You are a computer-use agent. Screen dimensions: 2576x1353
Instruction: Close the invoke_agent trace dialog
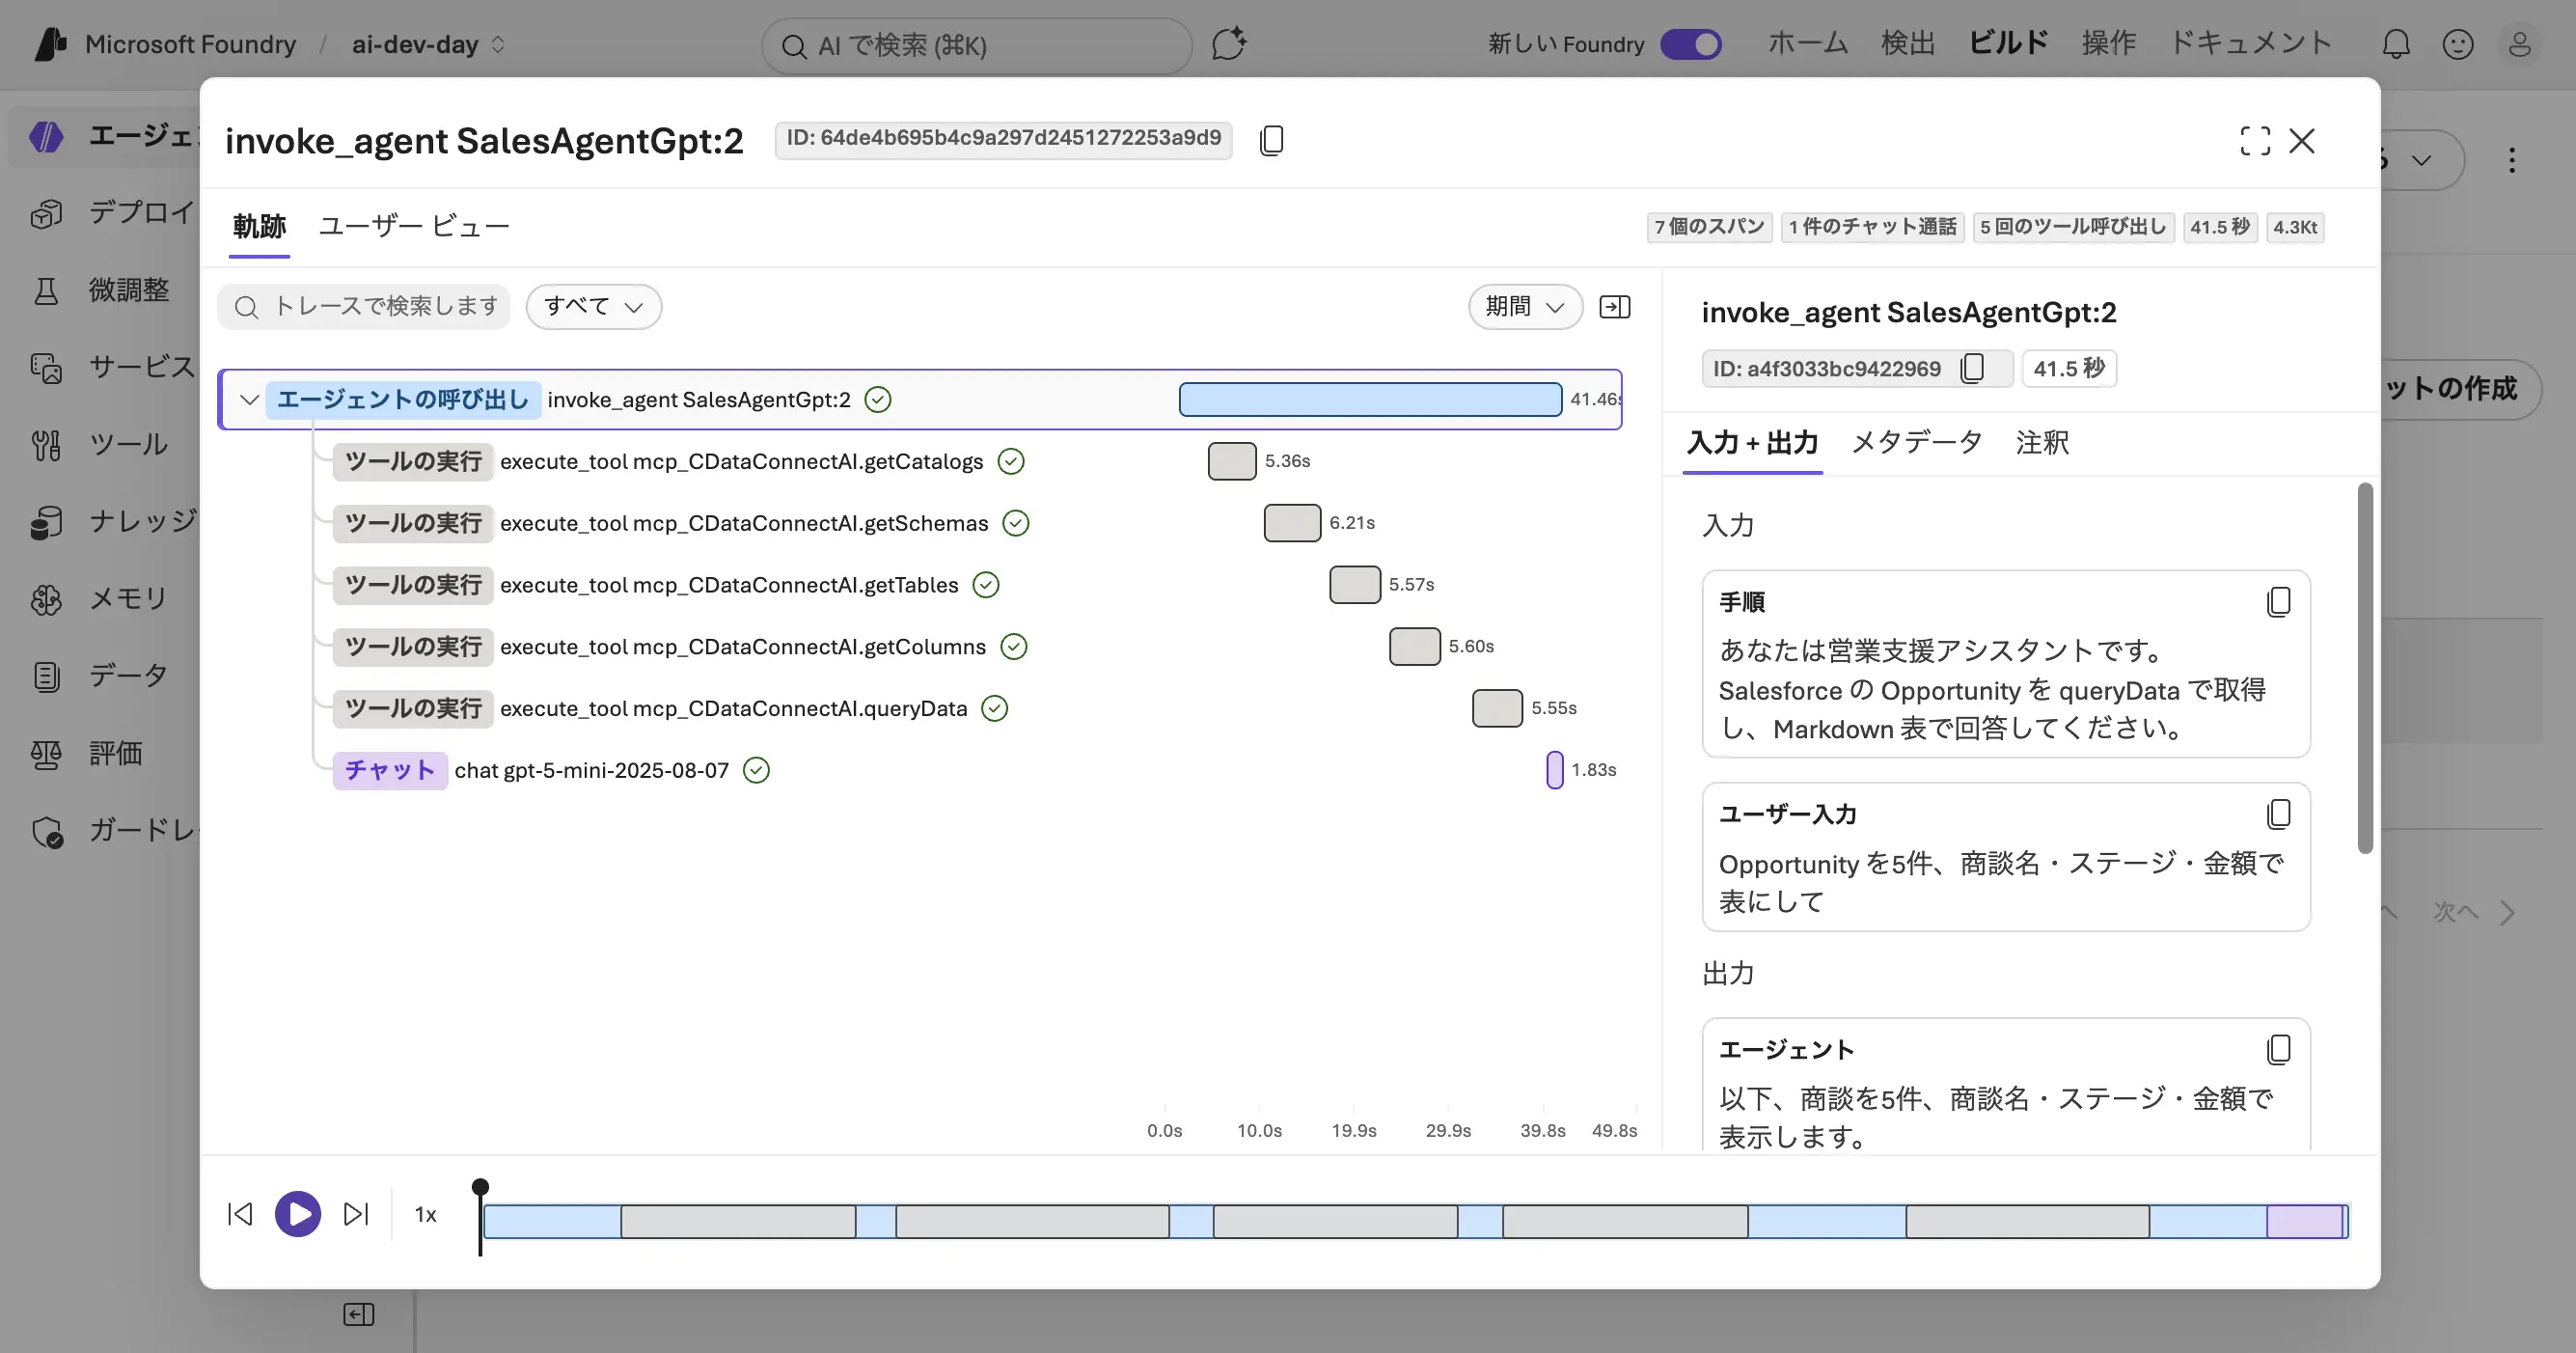click(2302, 141)
